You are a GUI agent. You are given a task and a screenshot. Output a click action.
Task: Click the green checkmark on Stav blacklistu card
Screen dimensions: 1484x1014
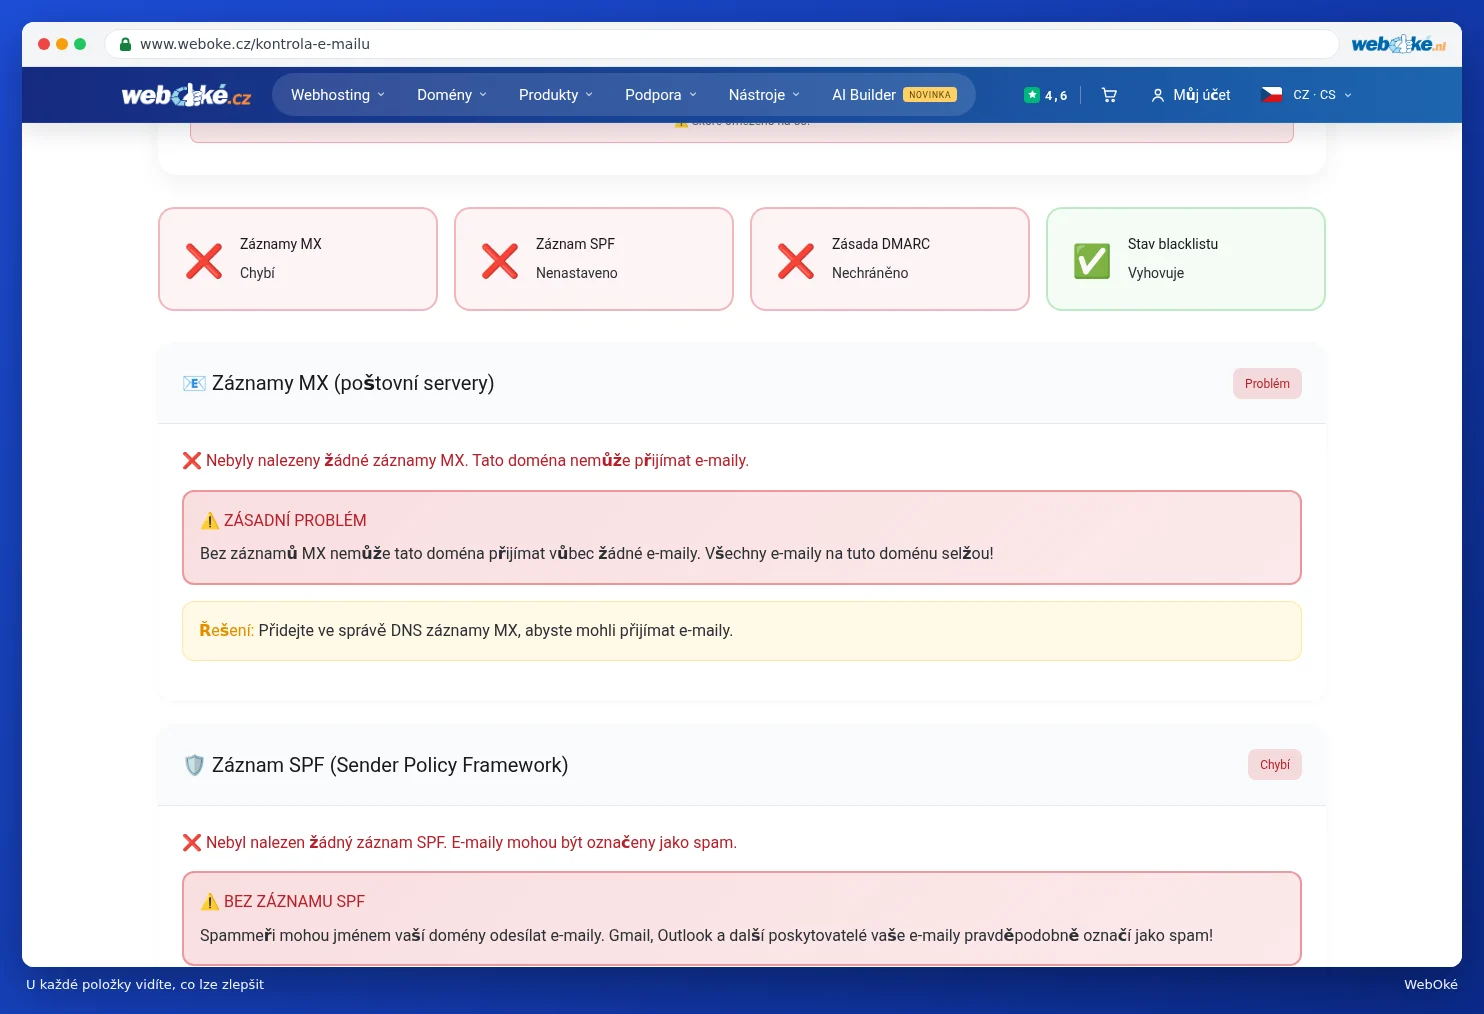pos(1092,261)
